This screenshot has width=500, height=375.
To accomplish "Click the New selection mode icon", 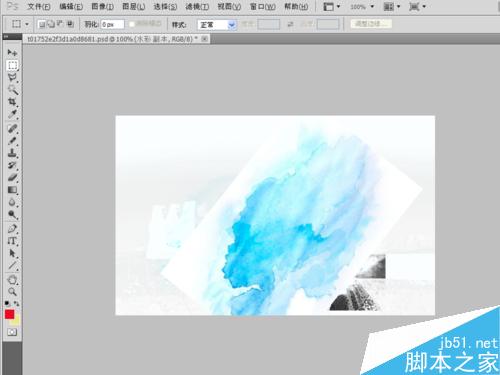I will coord(42,24).
